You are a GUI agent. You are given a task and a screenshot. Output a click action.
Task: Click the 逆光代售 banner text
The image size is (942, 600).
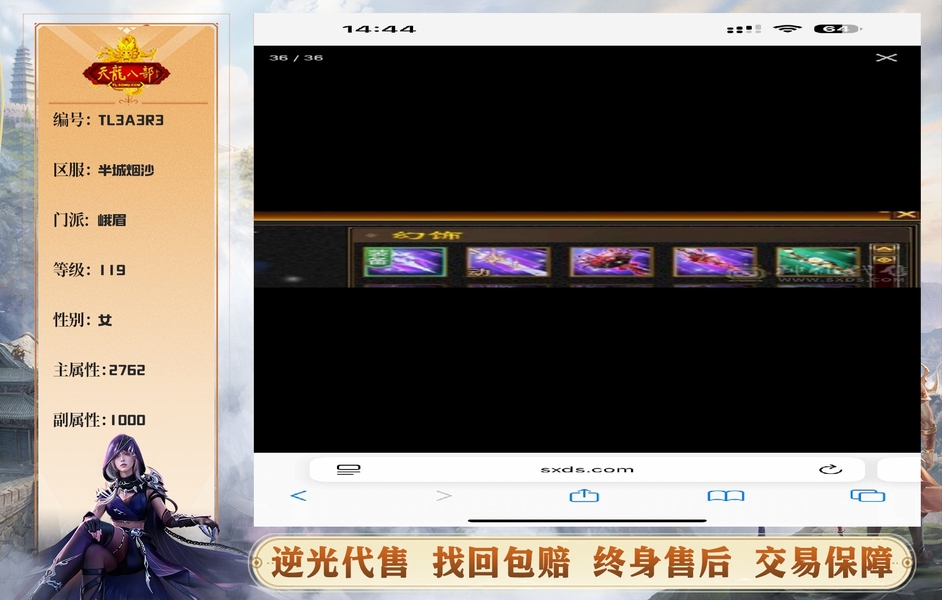click(339, 563)
